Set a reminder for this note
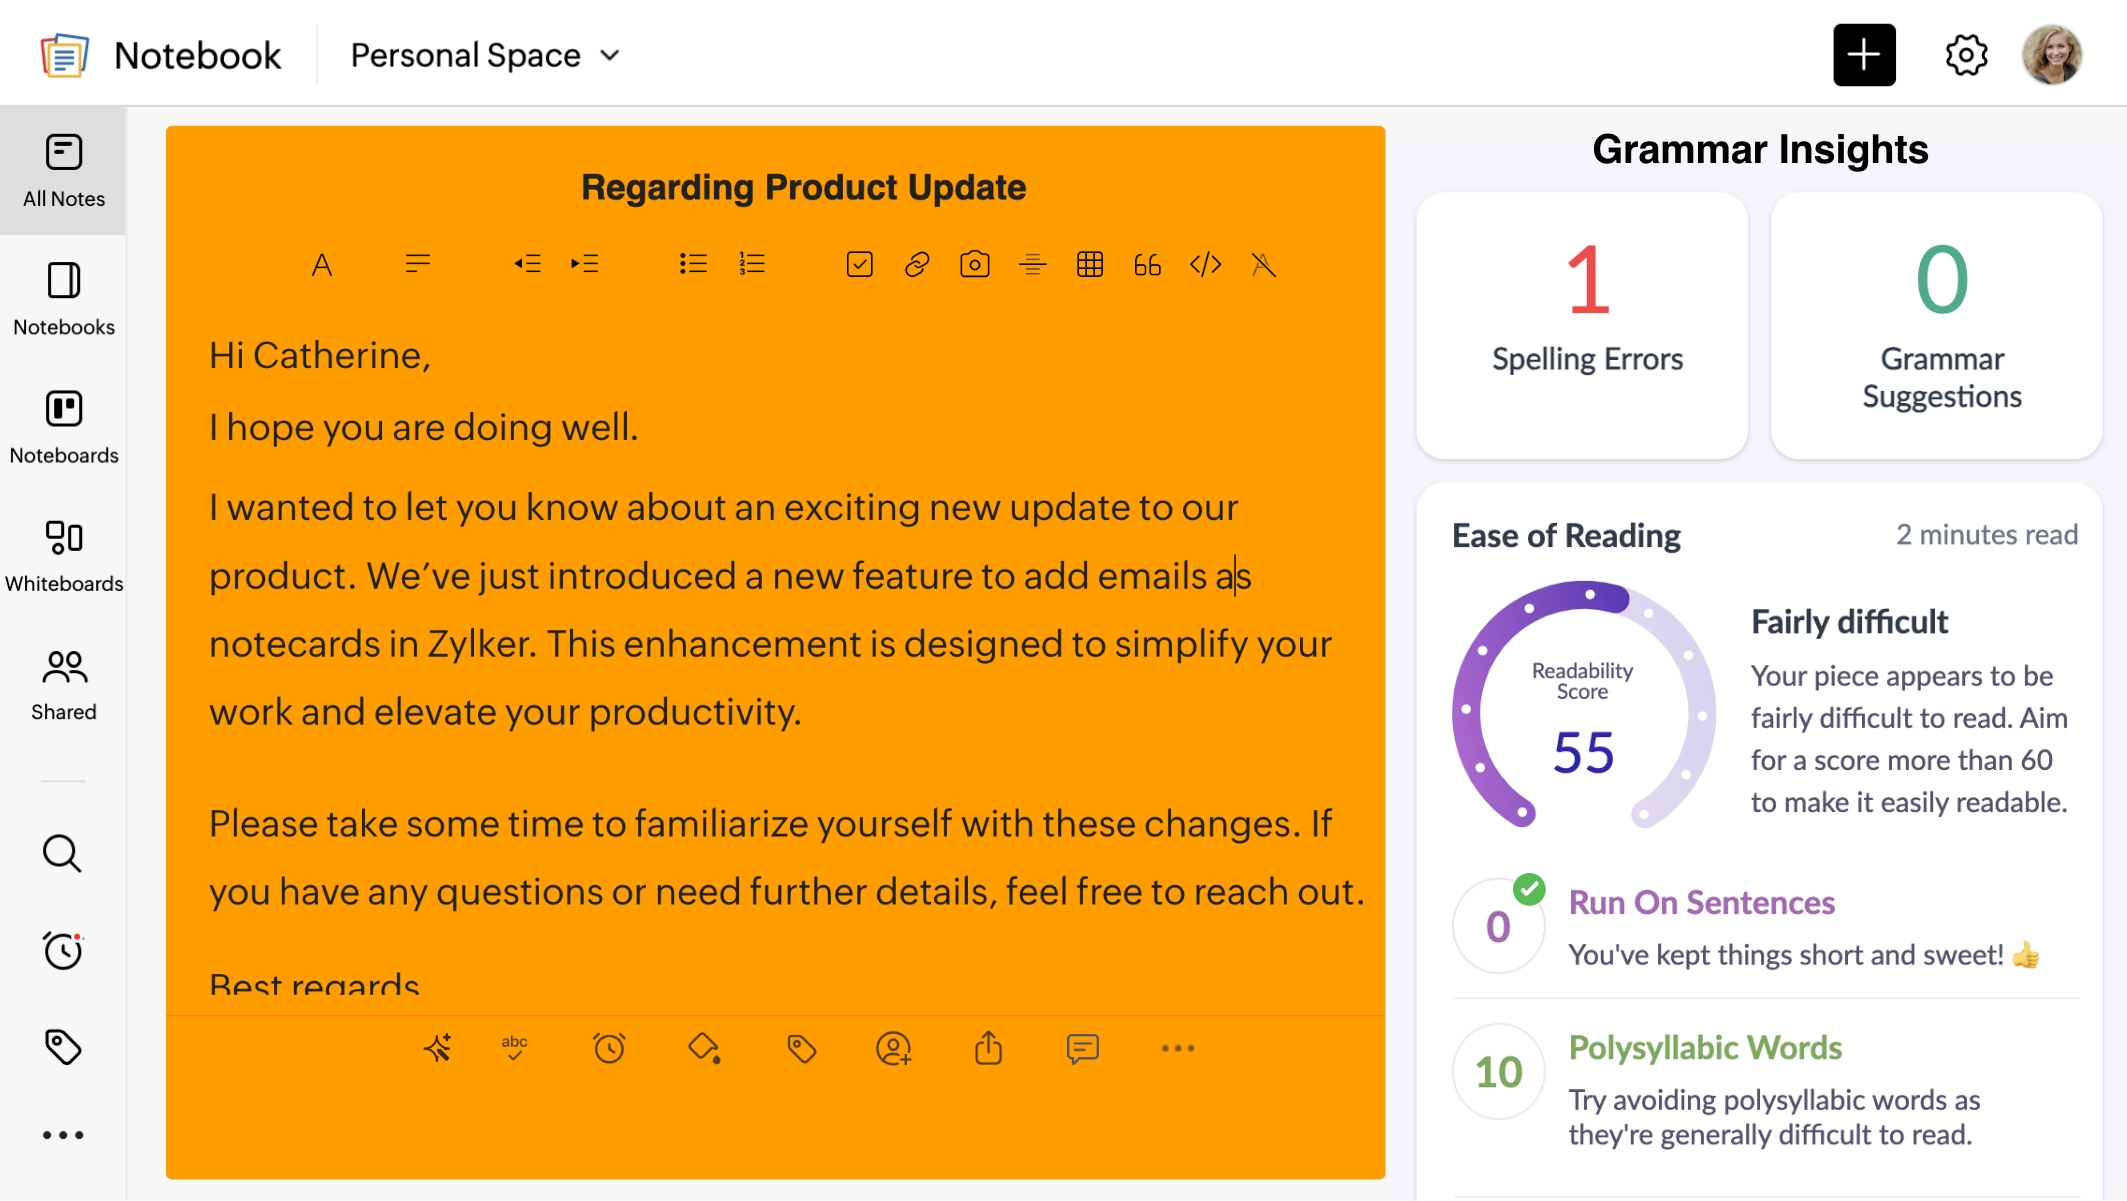This screenshot has height=1201, width=2127. (x=609, y=1048)
